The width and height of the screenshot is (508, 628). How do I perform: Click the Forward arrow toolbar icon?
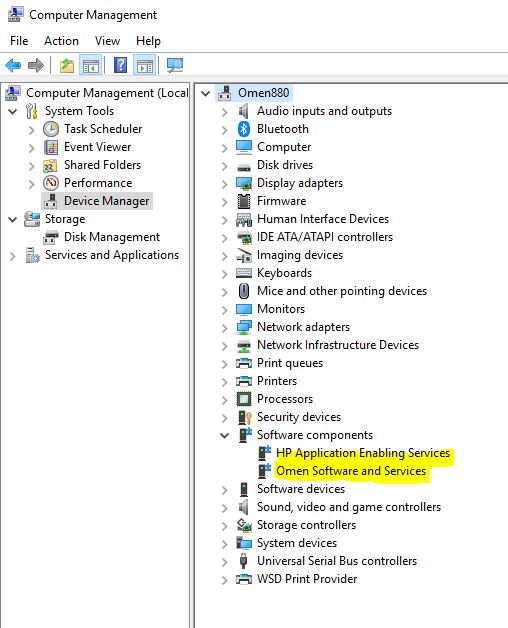35,65
